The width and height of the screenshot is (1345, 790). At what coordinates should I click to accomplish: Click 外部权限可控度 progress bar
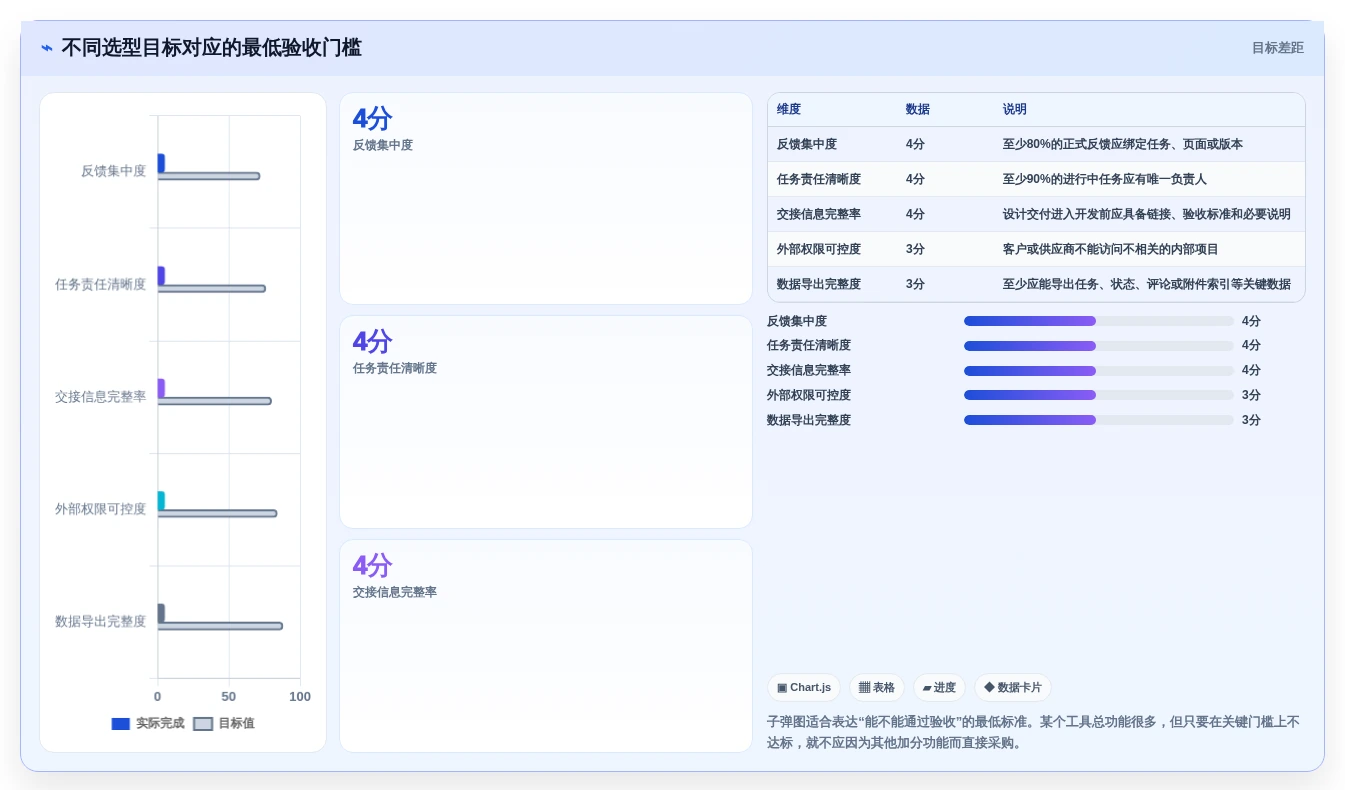coord(1098,395)
